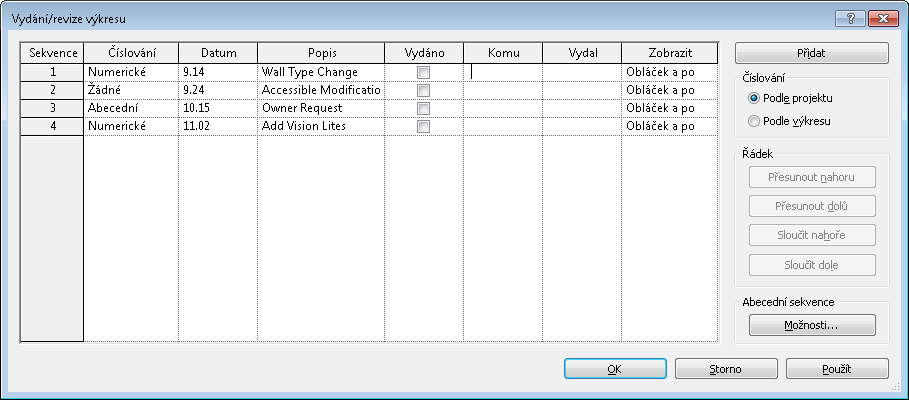
Task: Edit the Datum cell showing 11.02
Action: (x=218, y=126)
